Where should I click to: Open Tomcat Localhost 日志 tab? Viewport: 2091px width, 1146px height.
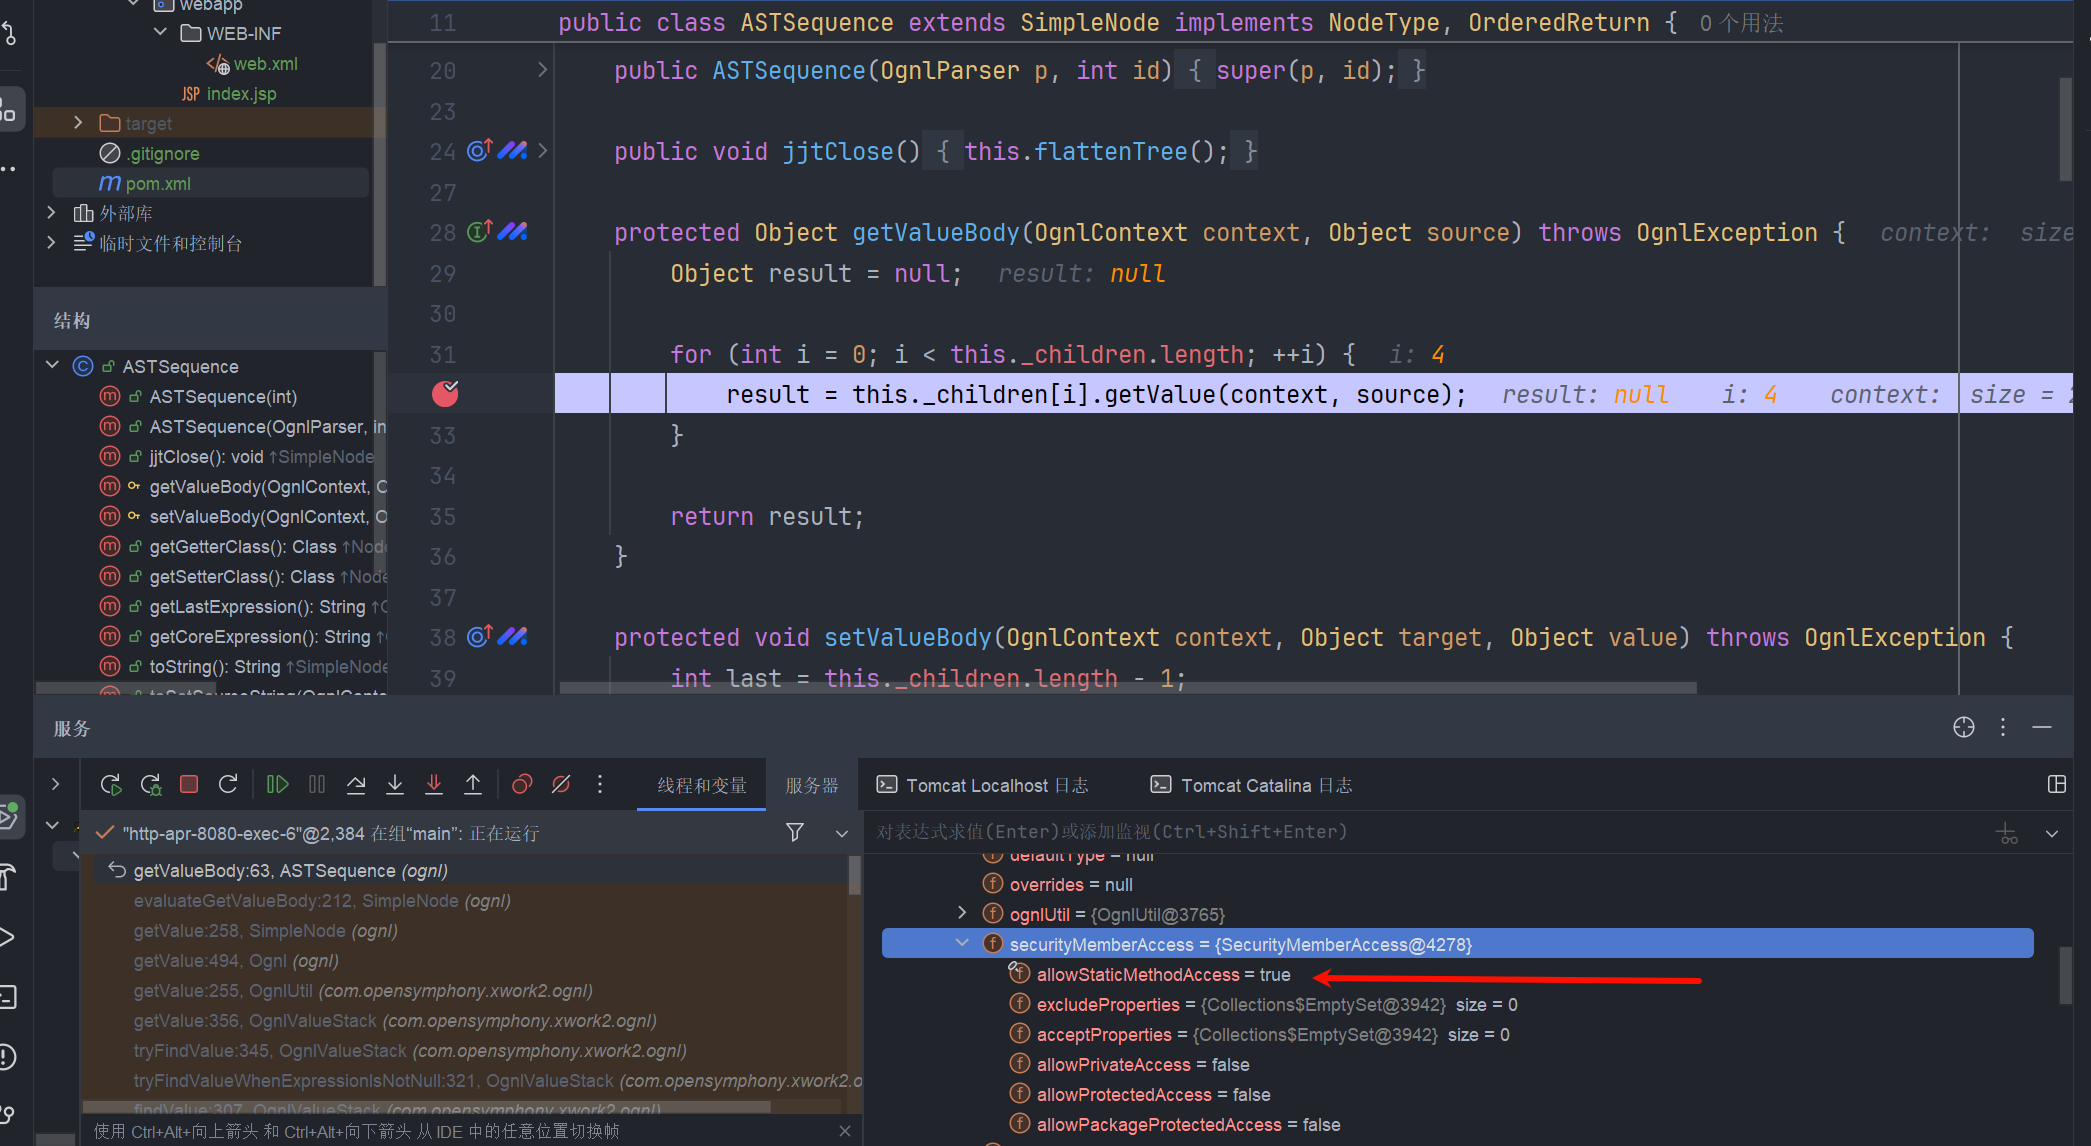coord(982,786)
